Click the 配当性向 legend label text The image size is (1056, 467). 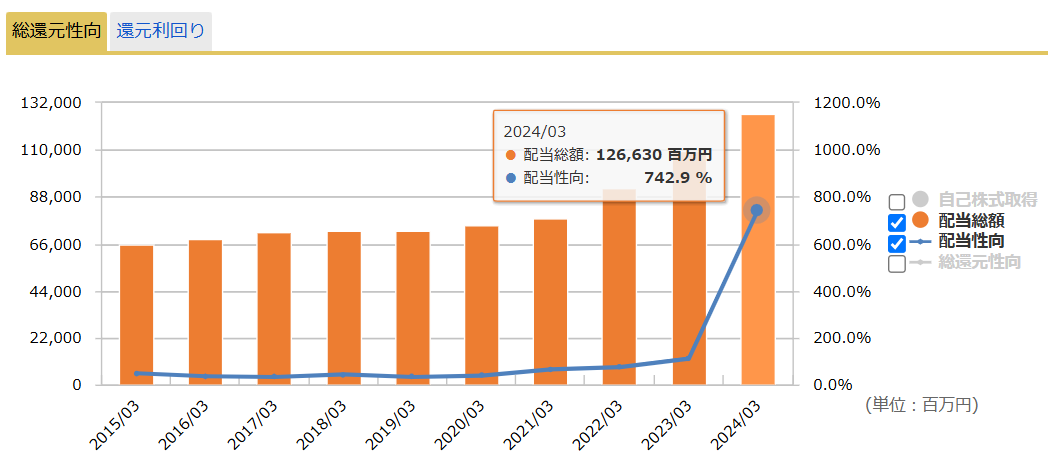click(972, 242)
